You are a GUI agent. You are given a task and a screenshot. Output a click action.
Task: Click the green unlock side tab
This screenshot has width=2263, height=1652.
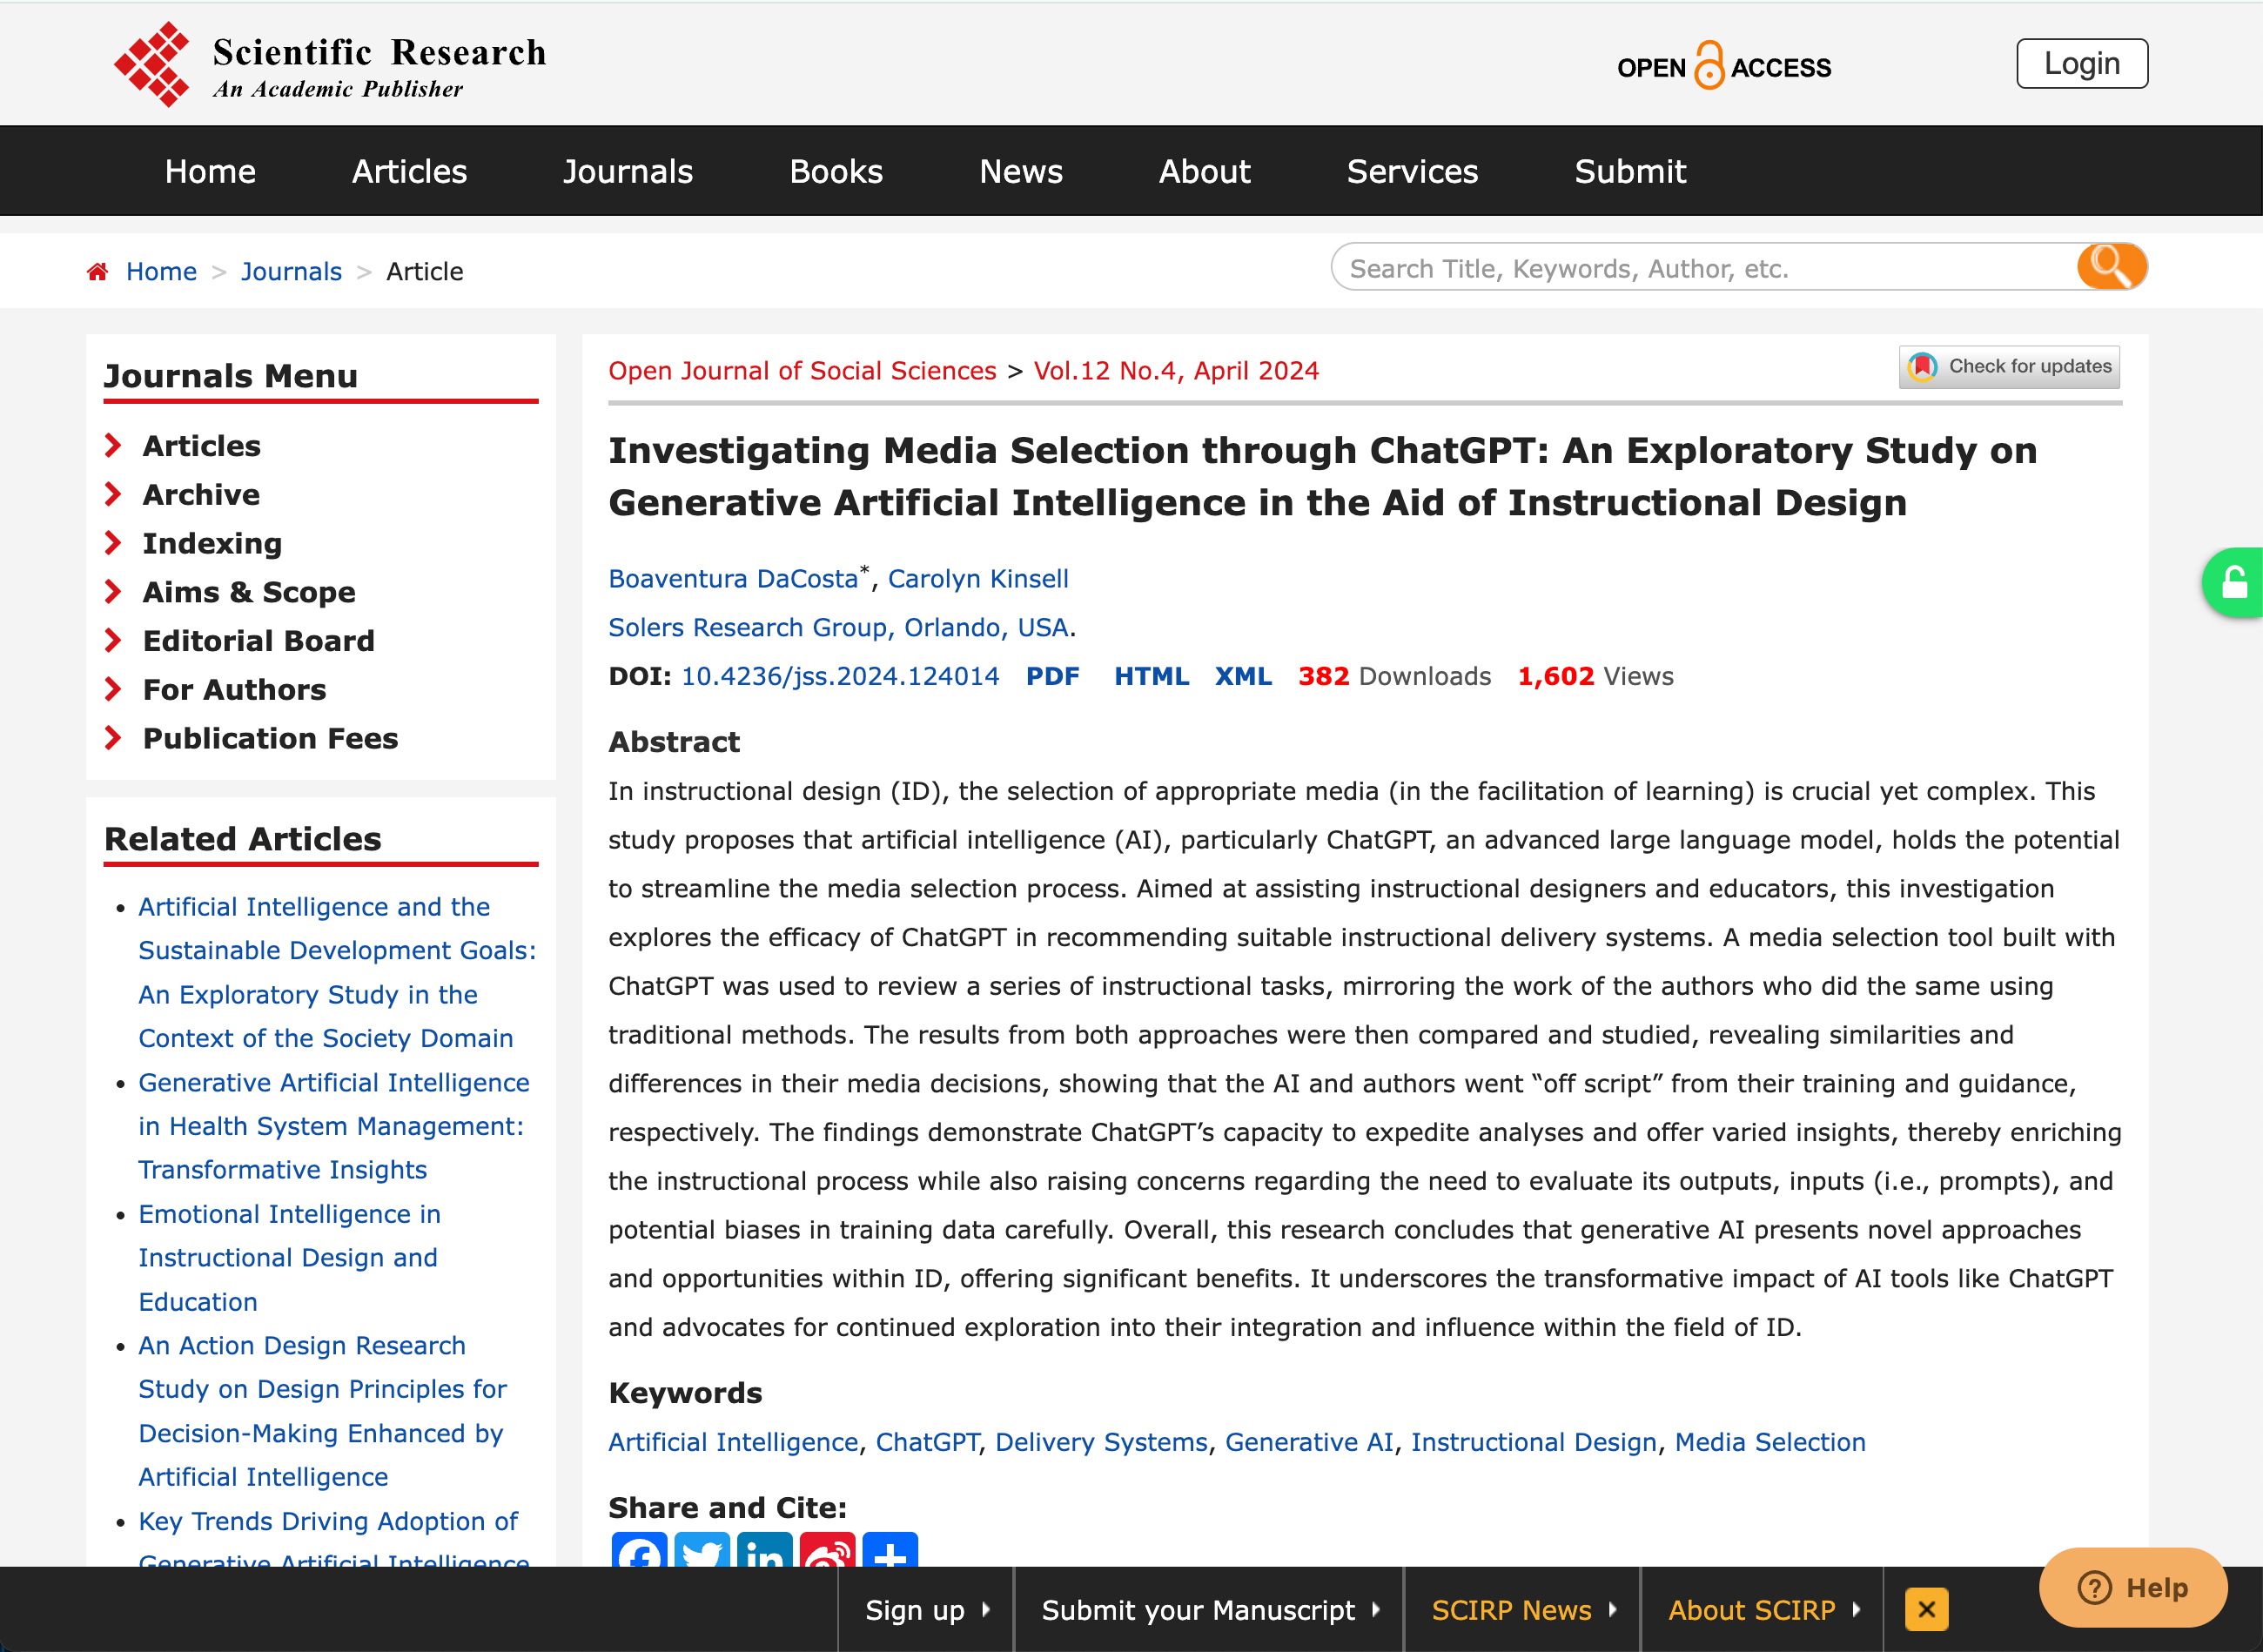click(x=2233, y=582)
